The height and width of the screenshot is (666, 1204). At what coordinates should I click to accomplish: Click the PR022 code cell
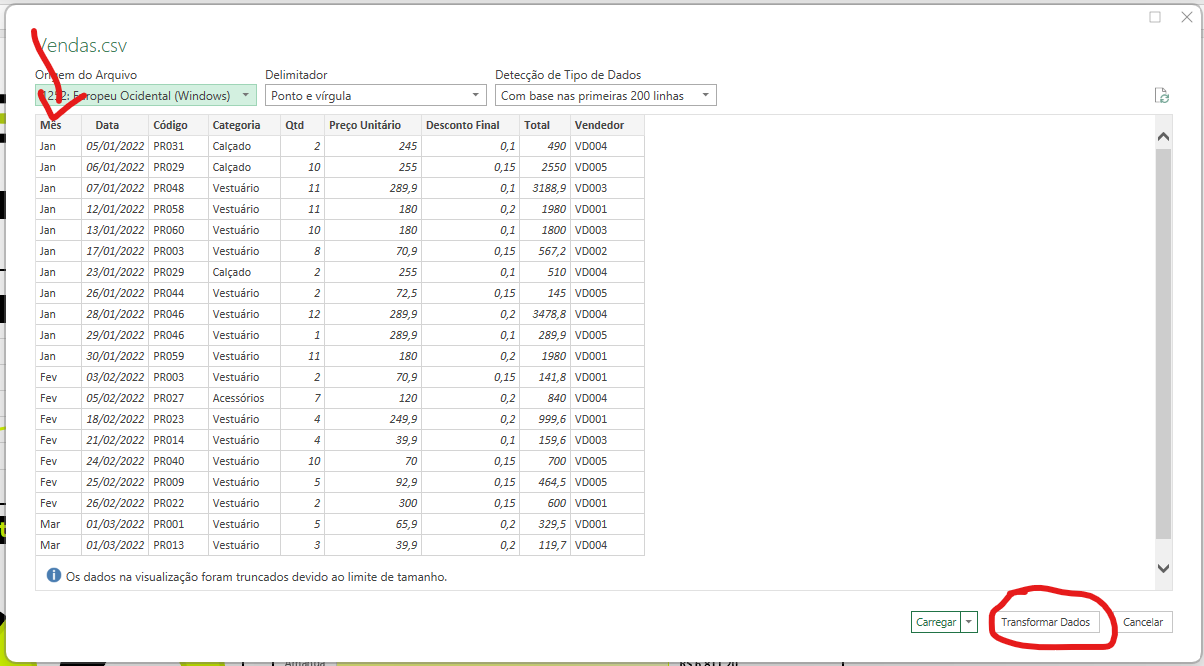click(x=179, y=503)
